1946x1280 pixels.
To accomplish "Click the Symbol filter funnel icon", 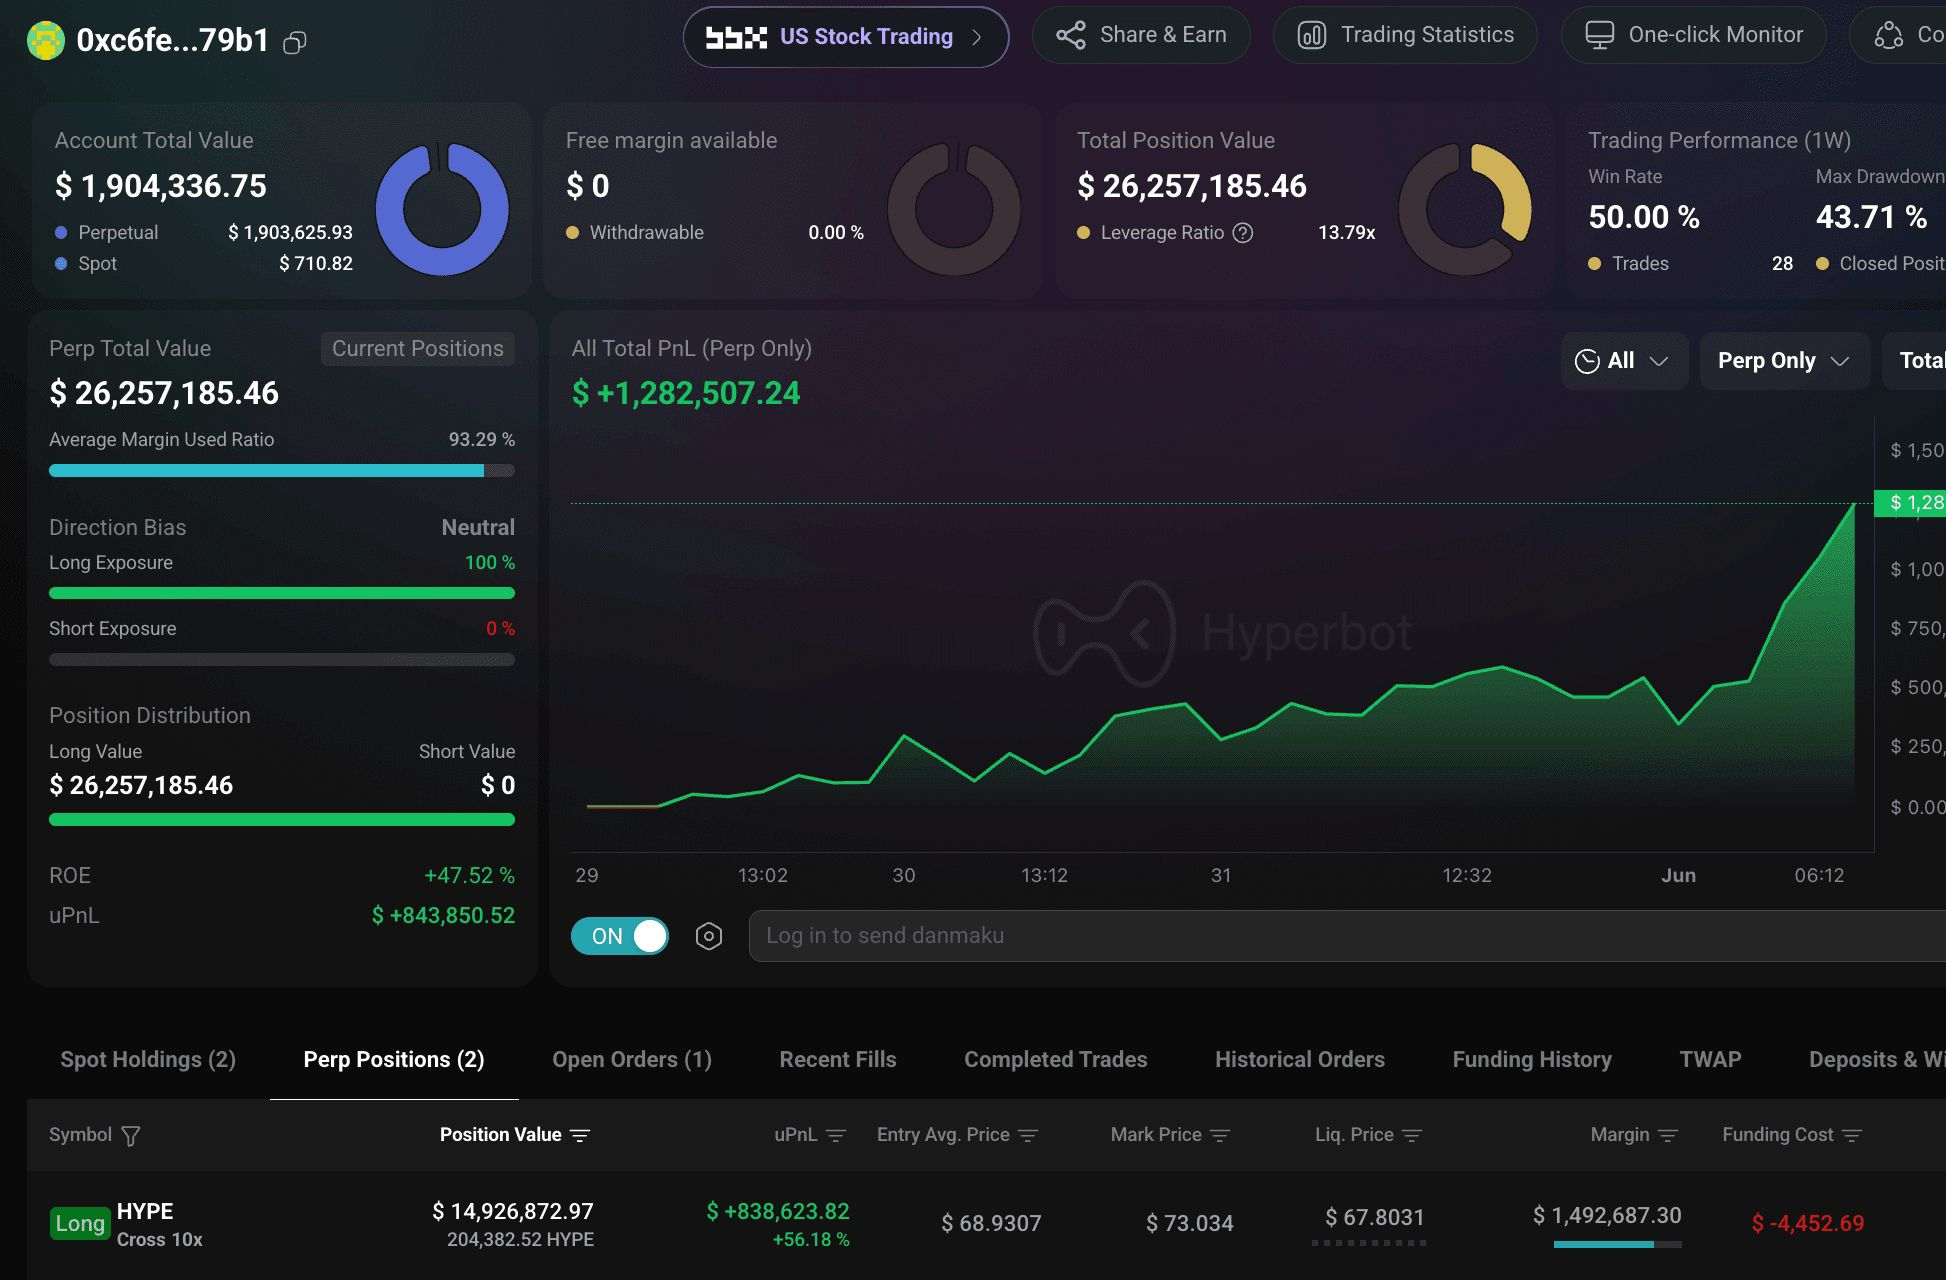I will pos(131,1136).
